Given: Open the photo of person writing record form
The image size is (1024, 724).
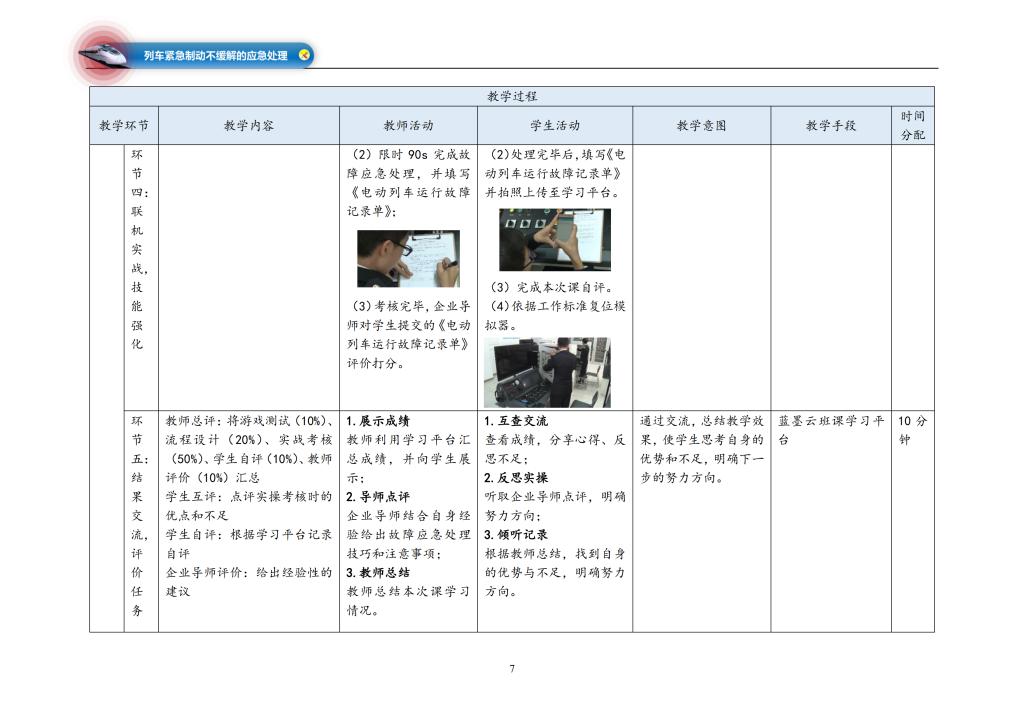Looking at the screenshot, I should tap(408, 258).
